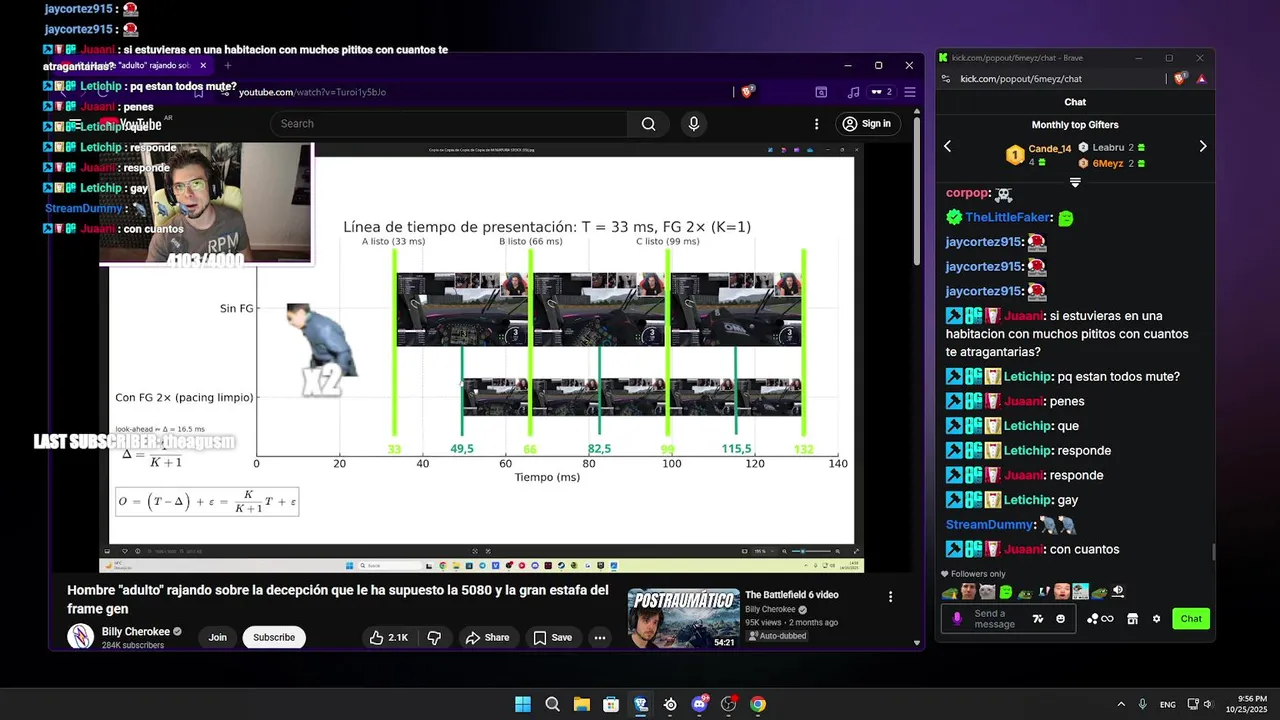Open Billy Cherokee channel avatar
Image resolution: width=1280 pixels, height=720 pixels.
coord(80,636)
